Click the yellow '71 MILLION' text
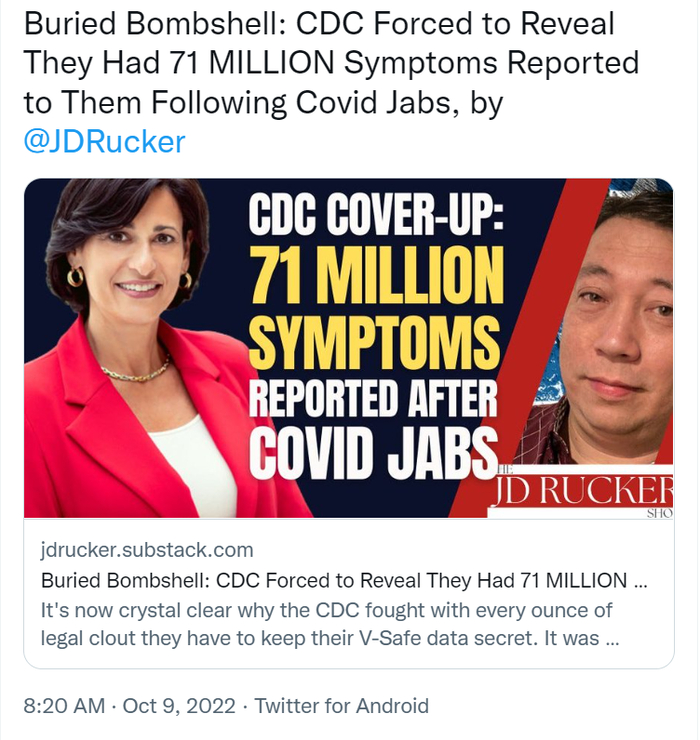 tap(375, 273)
